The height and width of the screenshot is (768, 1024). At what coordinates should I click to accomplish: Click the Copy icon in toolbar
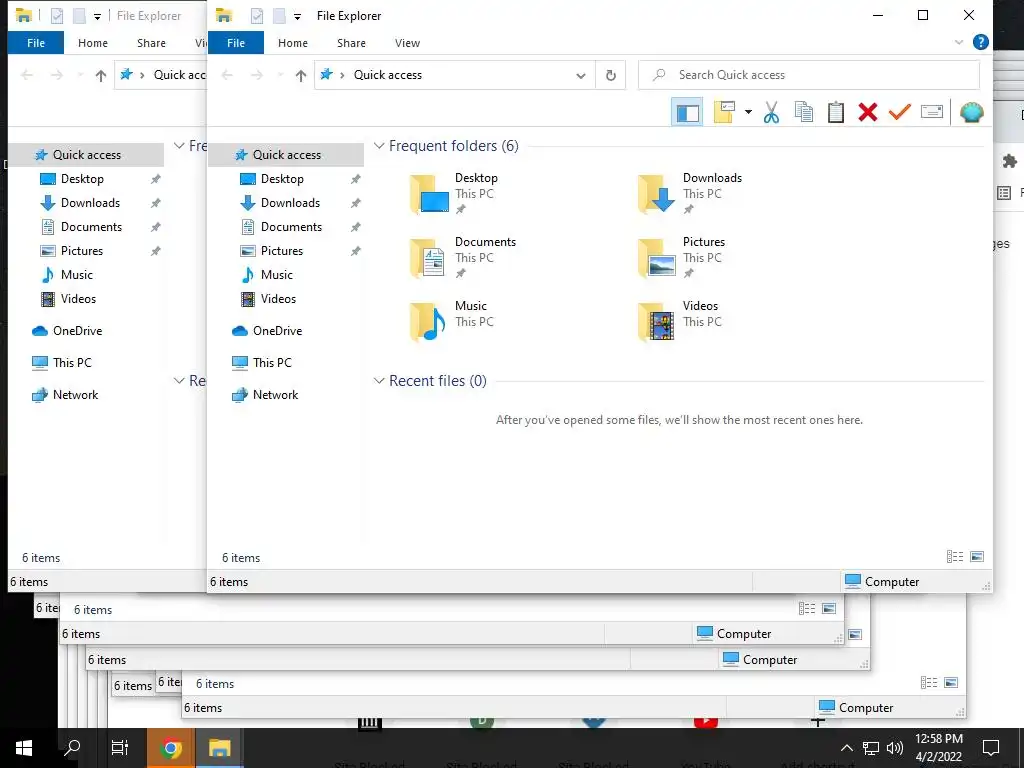pos(804,112)
